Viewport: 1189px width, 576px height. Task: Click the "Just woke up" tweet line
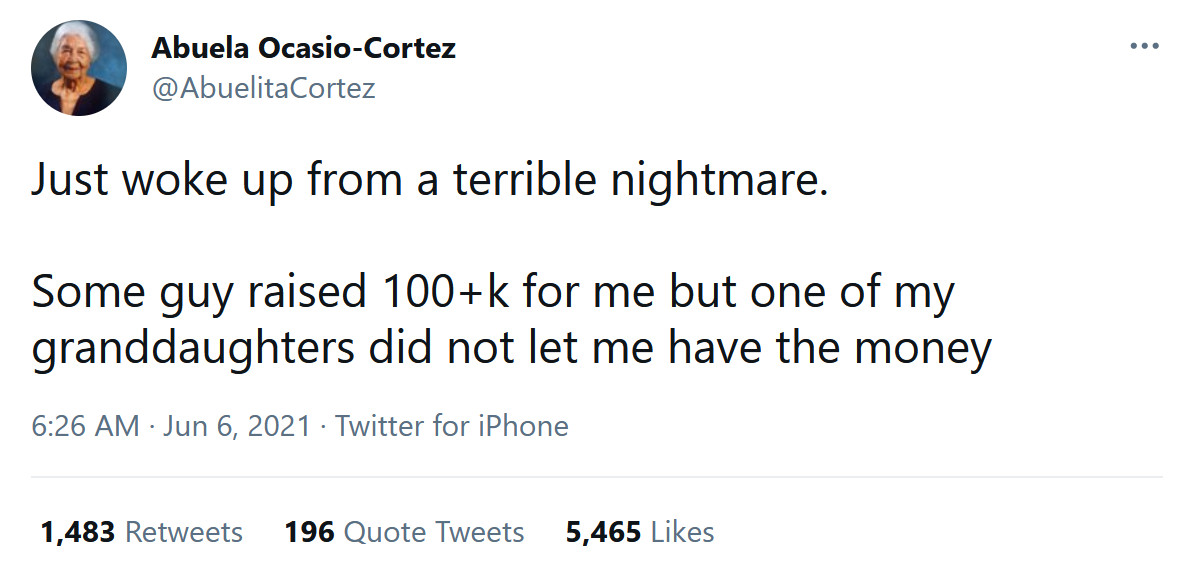tap(429, 182)
